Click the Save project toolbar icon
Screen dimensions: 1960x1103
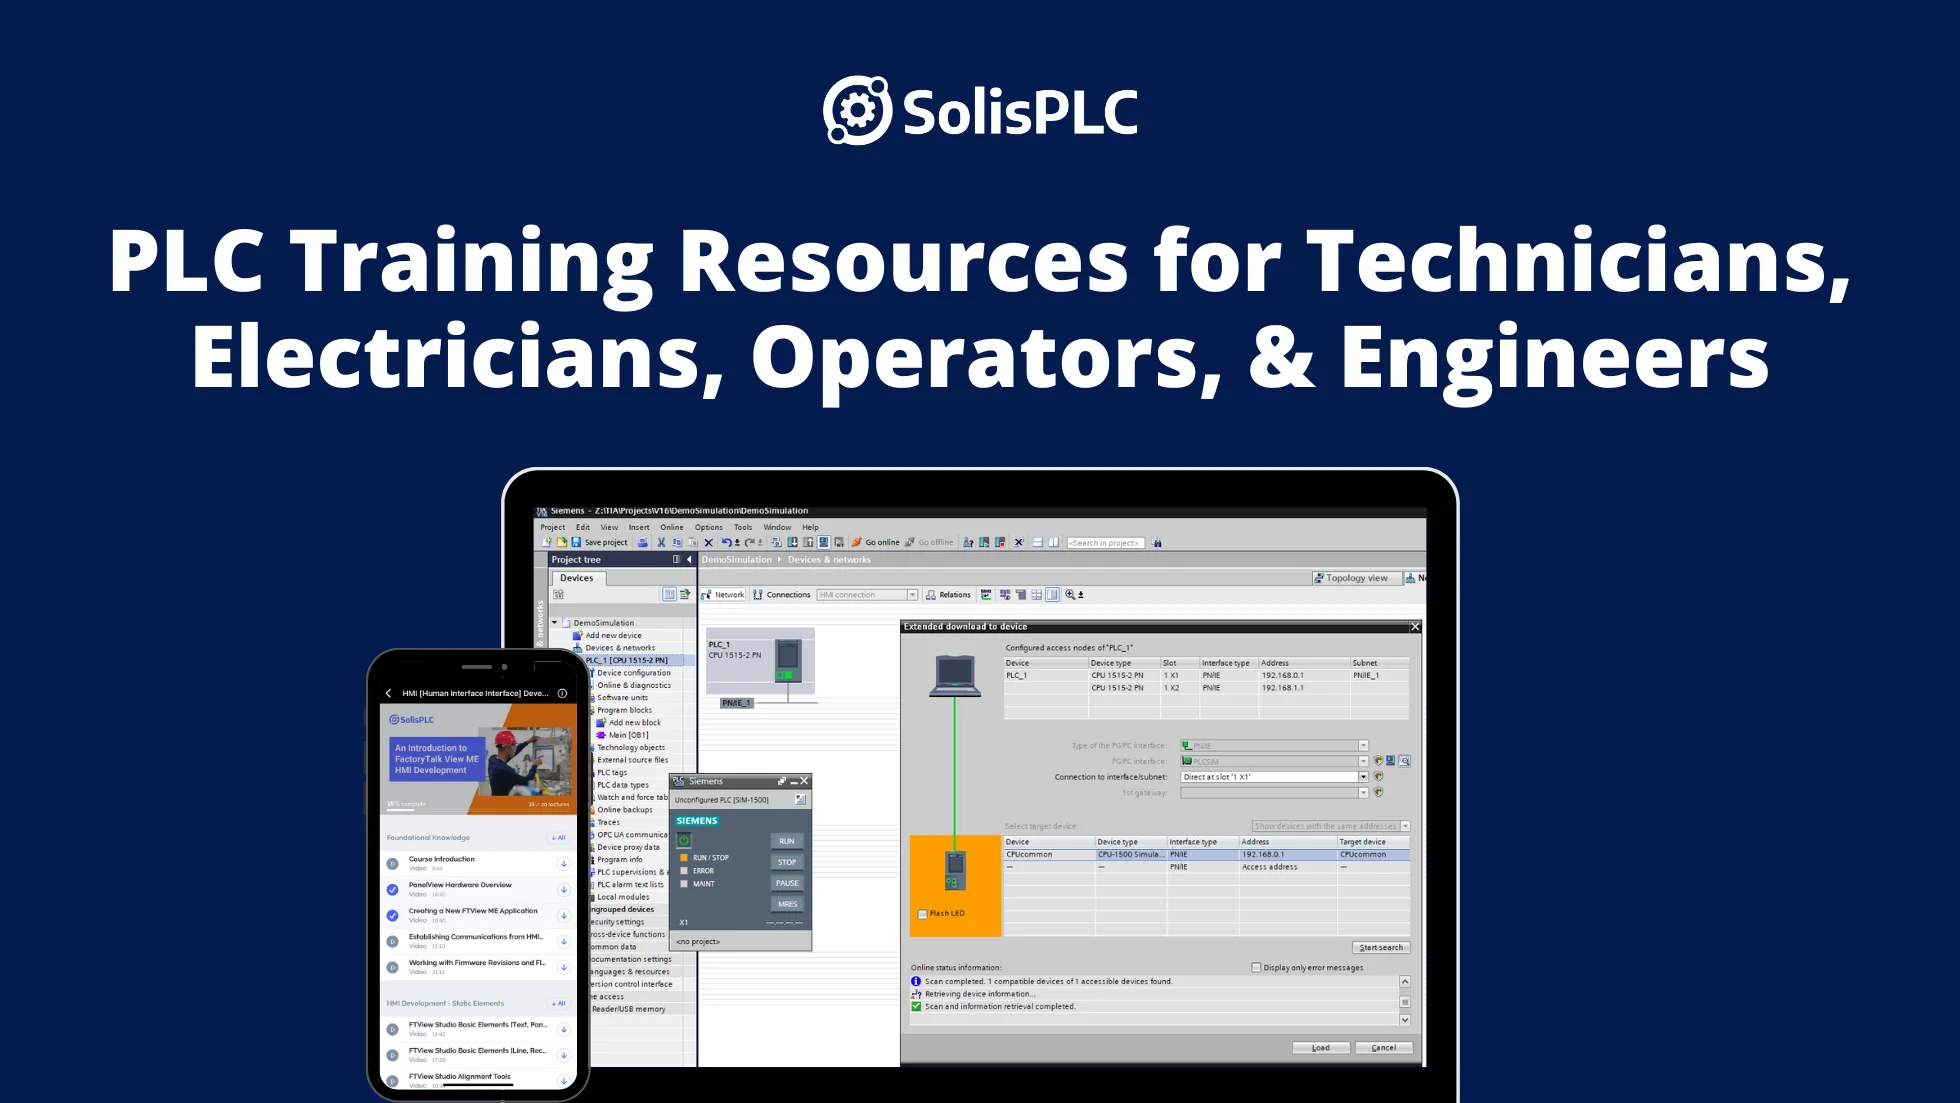coord(577,542)
